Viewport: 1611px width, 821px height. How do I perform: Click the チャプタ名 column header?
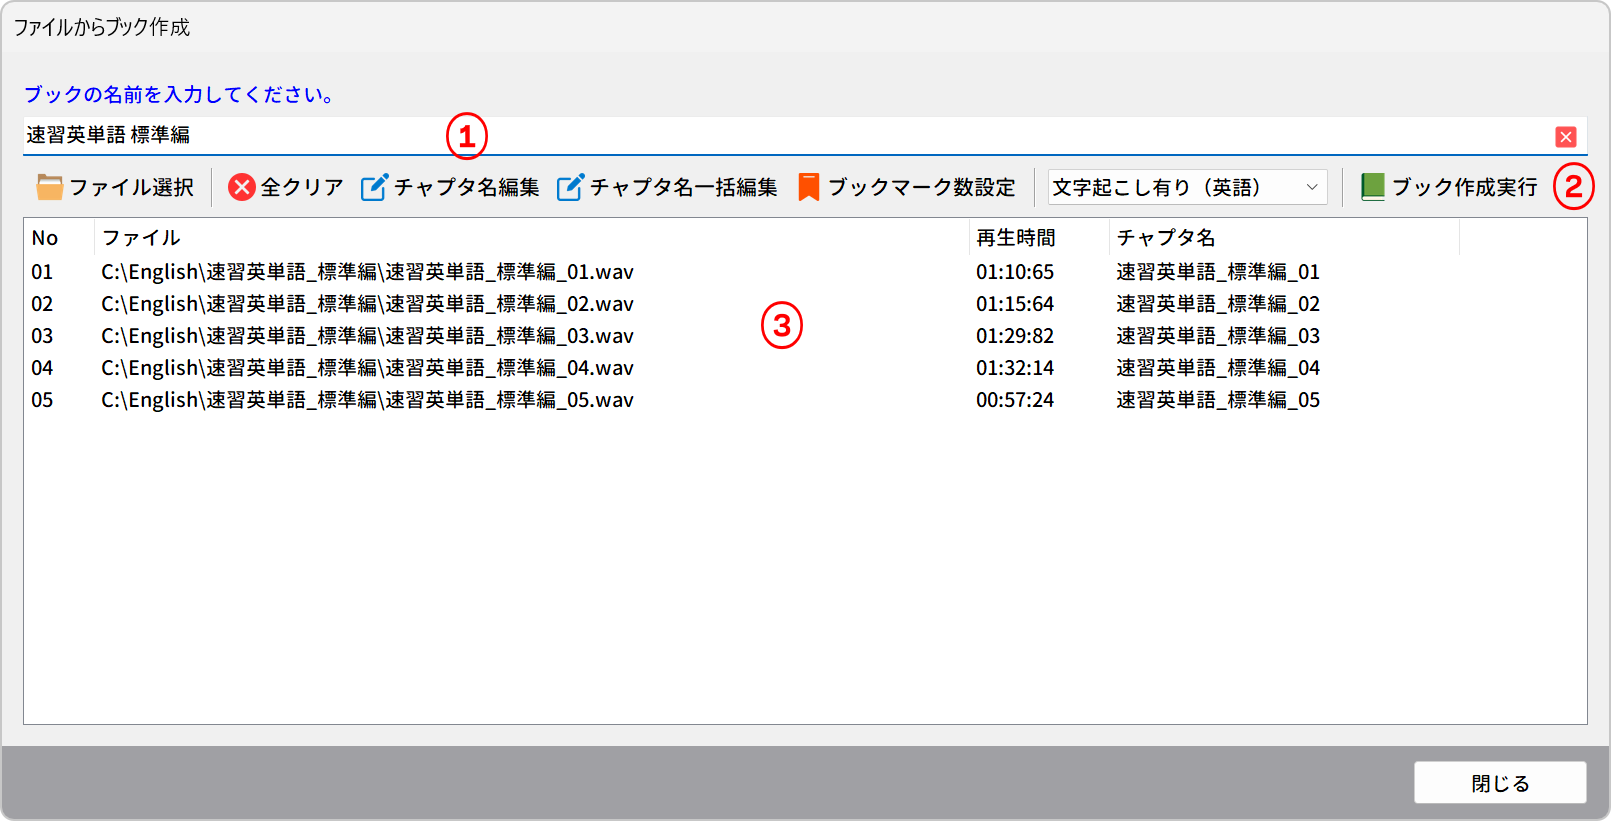pyautogui.click(x=1284, y=238)
